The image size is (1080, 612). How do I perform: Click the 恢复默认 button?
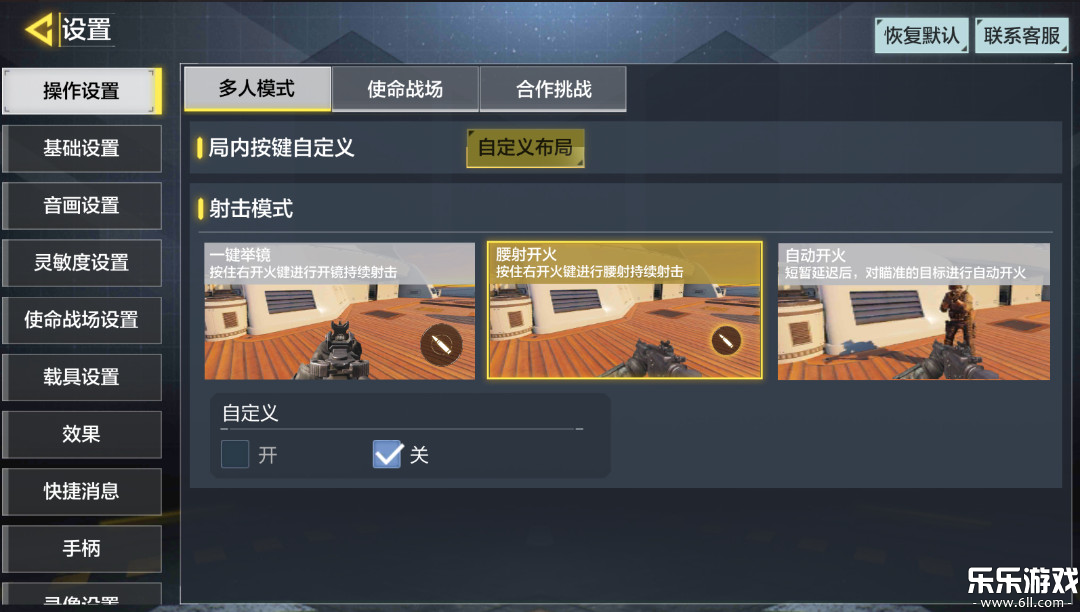[922, 36]
